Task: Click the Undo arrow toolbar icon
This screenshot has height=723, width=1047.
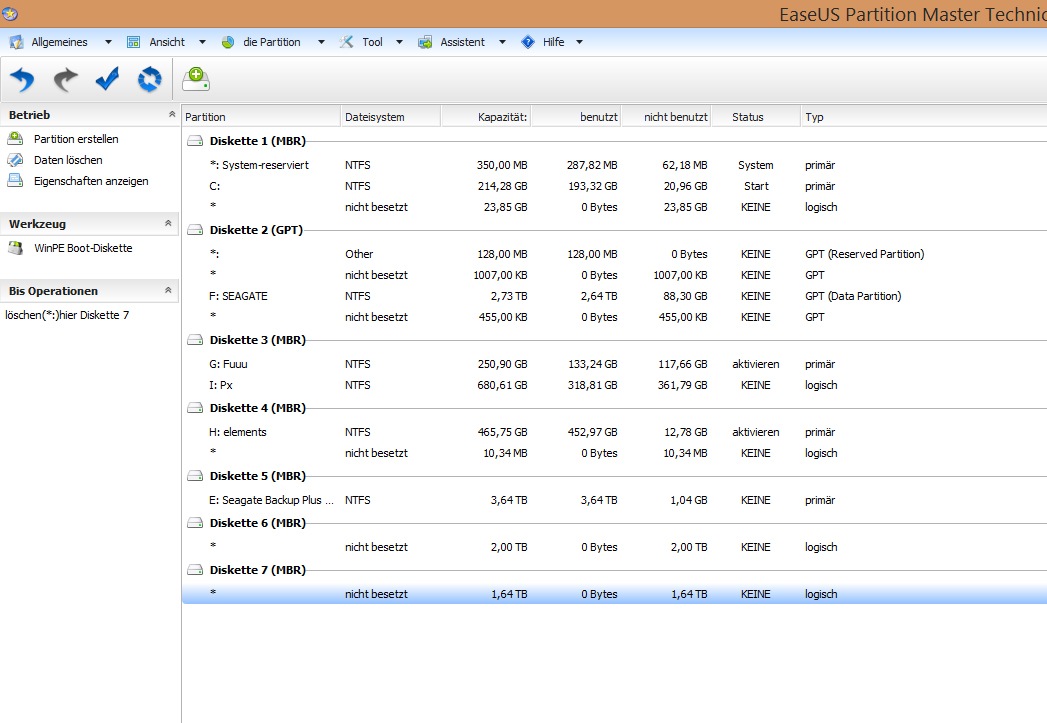Action: pos(22,79)
